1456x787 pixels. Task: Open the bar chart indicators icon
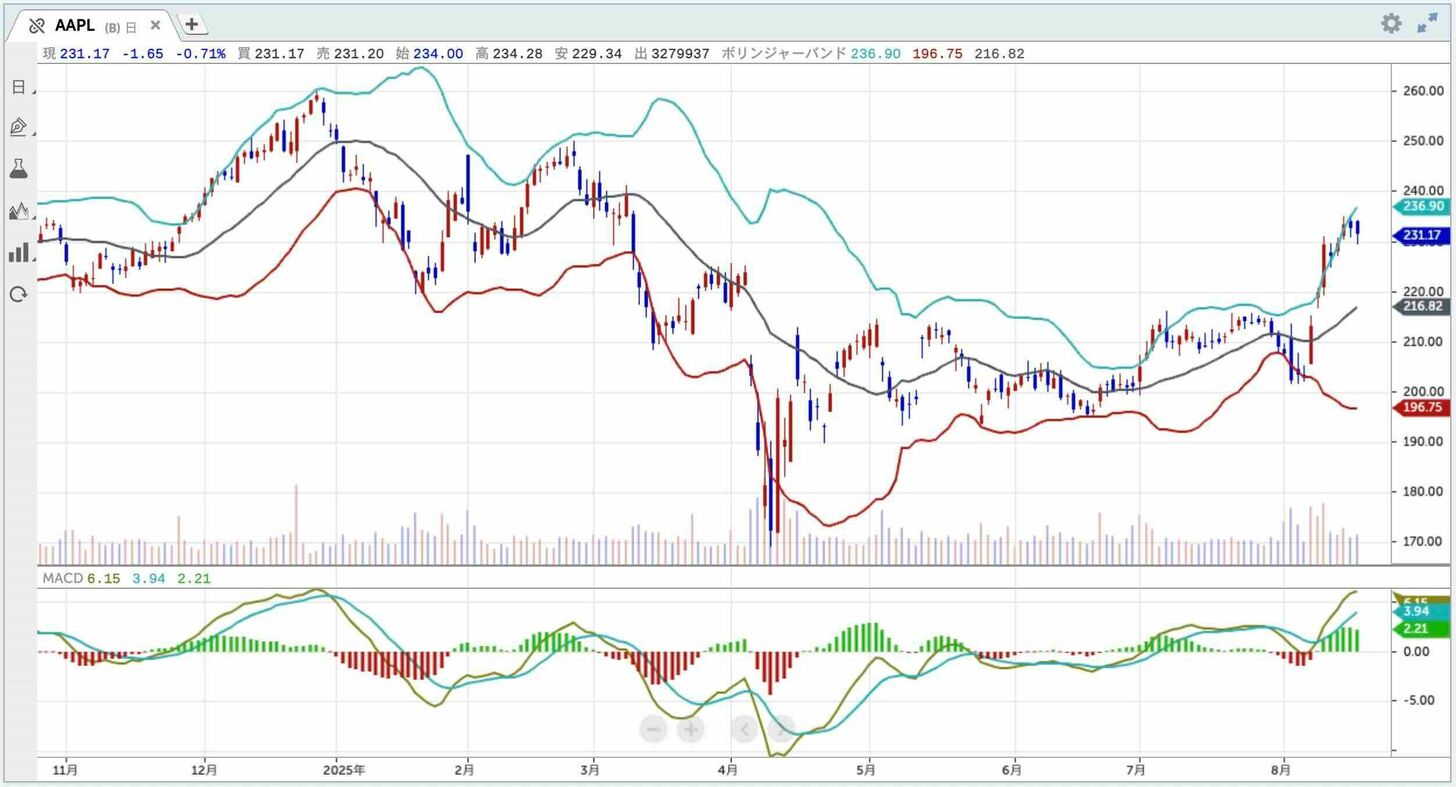pos(18,252)
